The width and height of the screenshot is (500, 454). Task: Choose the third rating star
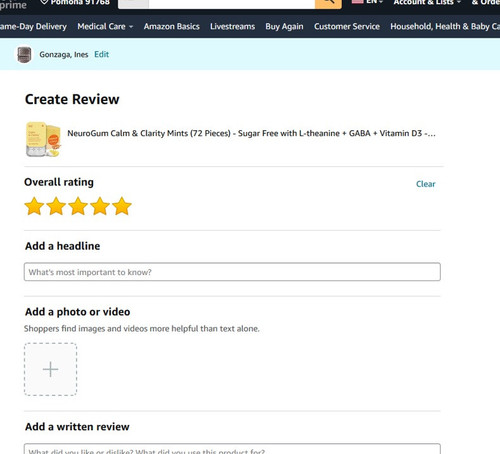pos(78,206)
